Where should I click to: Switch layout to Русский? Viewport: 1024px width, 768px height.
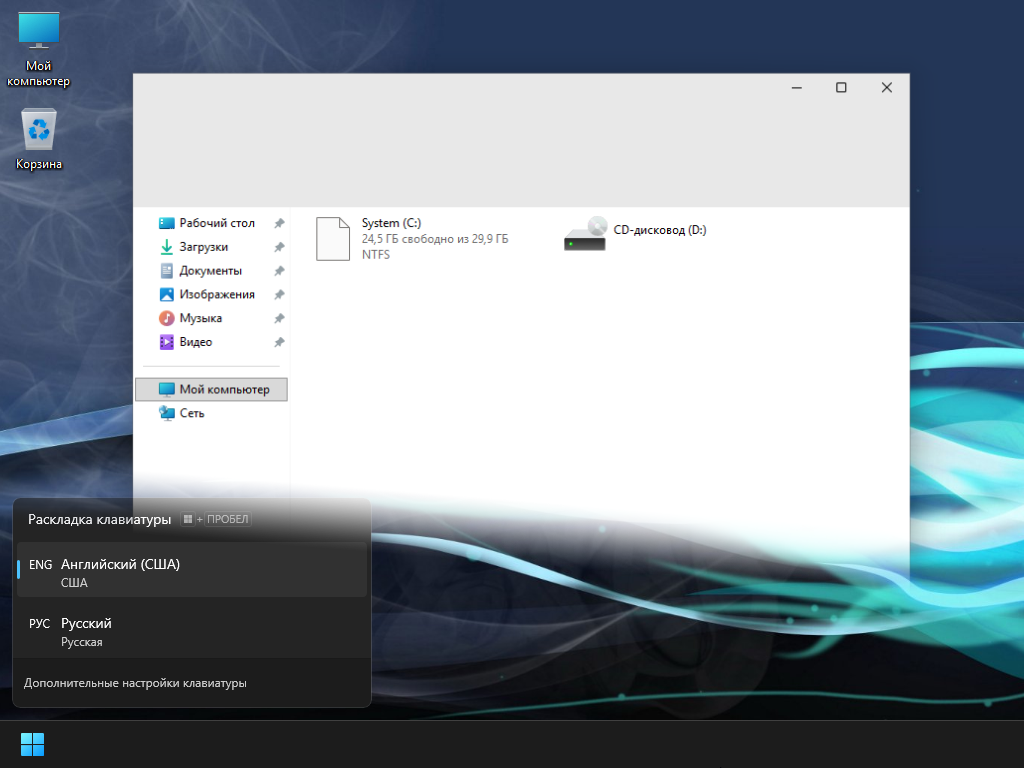click(x=192, y=632)
